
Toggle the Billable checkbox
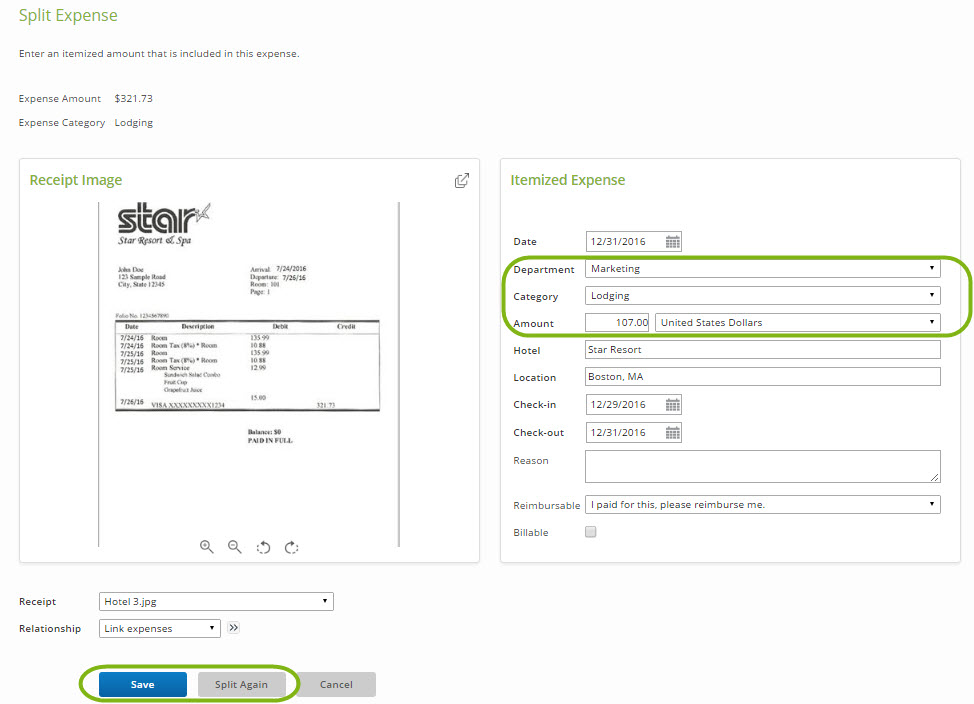click(591, 532)
